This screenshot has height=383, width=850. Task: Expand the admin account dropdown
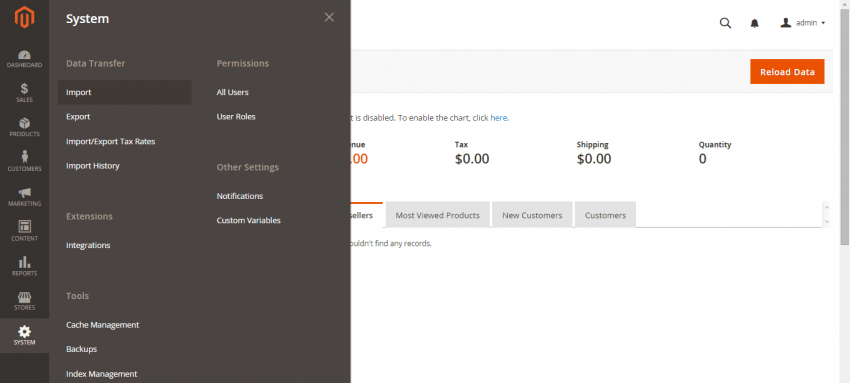pyautogui.click(x=803, y=23)
